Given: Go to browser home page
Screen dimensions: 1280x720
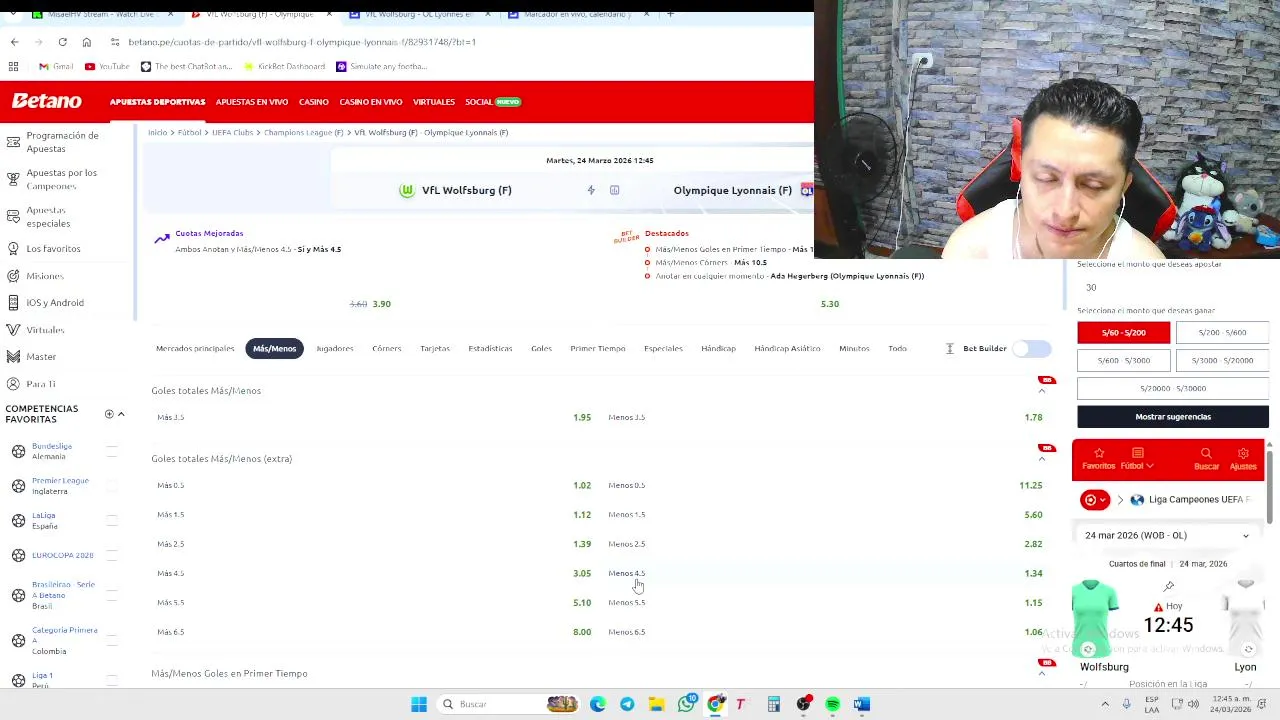Looking at the screenshot, I should [x=87, y=42].
